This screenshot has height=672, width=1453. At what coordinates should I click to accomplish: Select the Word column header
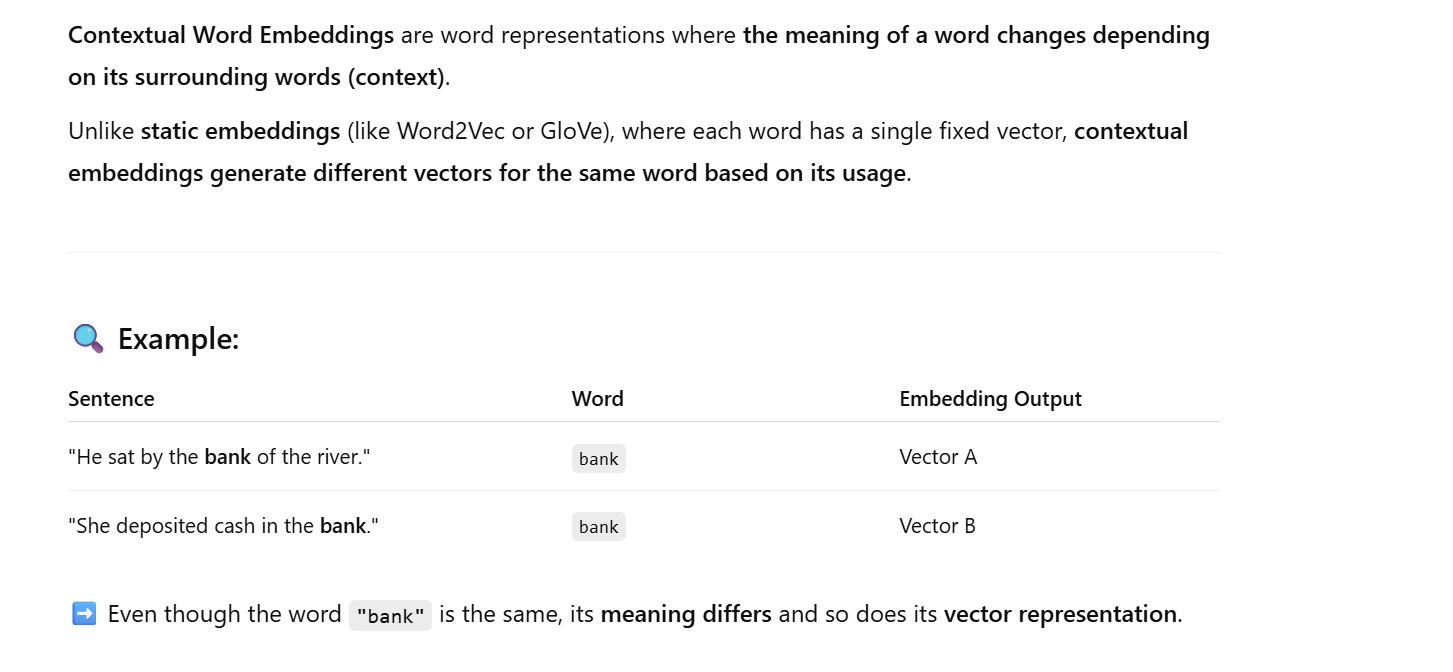coord(597,399)
